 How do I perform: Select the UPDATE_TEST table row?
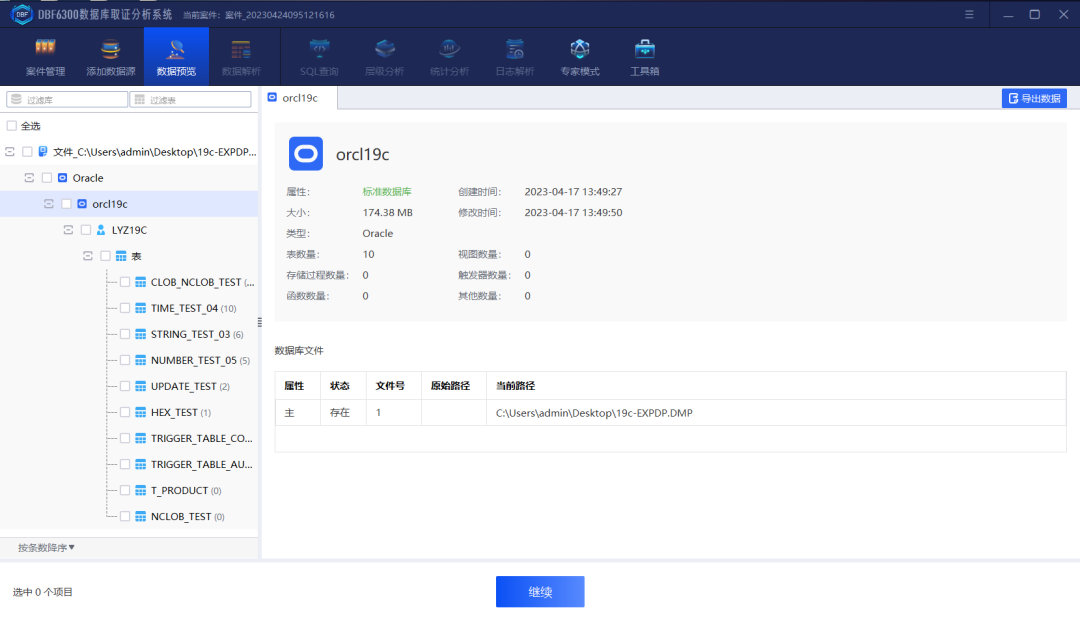pos(129,386)
